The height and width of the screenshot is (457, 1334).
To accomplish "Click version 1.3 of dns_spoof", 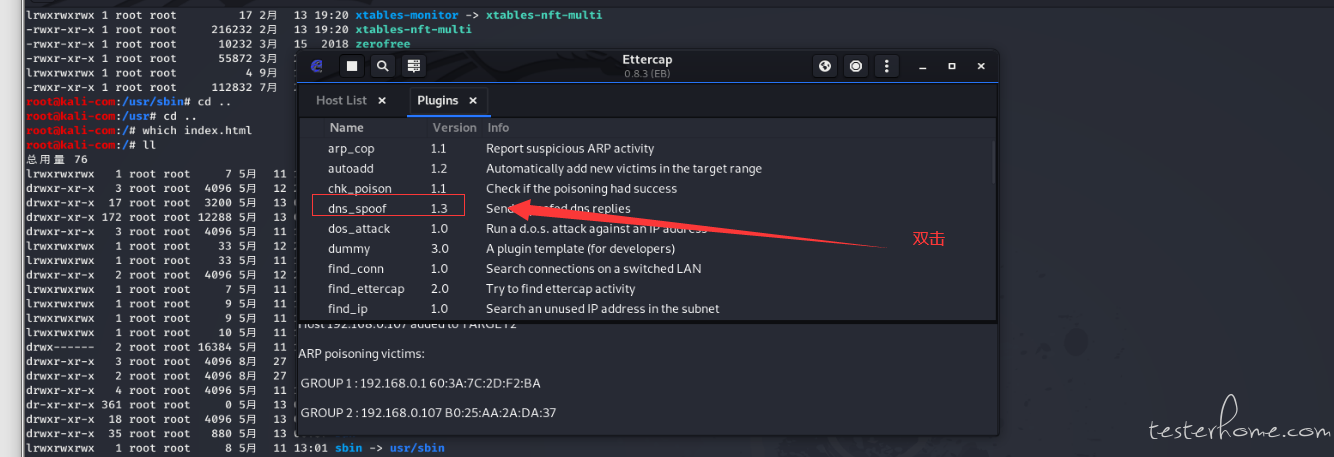I will click(x=439, y=209).
